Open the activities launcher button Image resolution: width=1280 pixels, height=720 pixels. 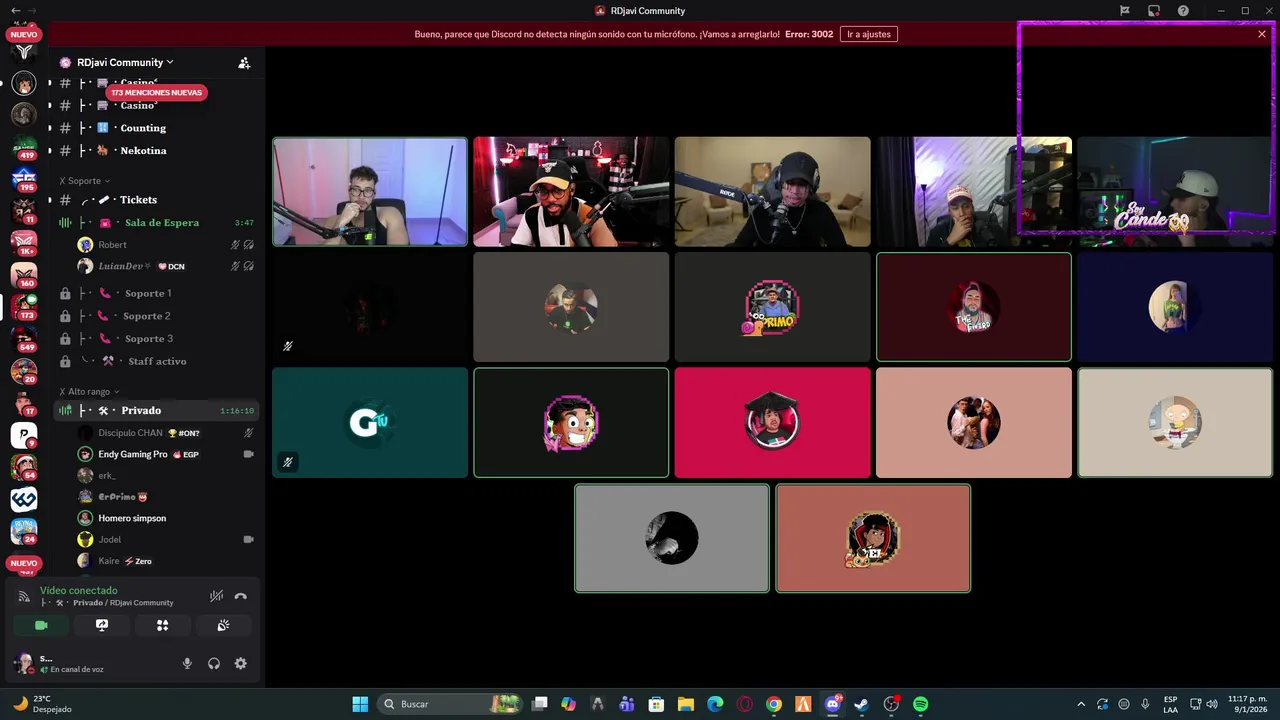[x=162, y=625]
